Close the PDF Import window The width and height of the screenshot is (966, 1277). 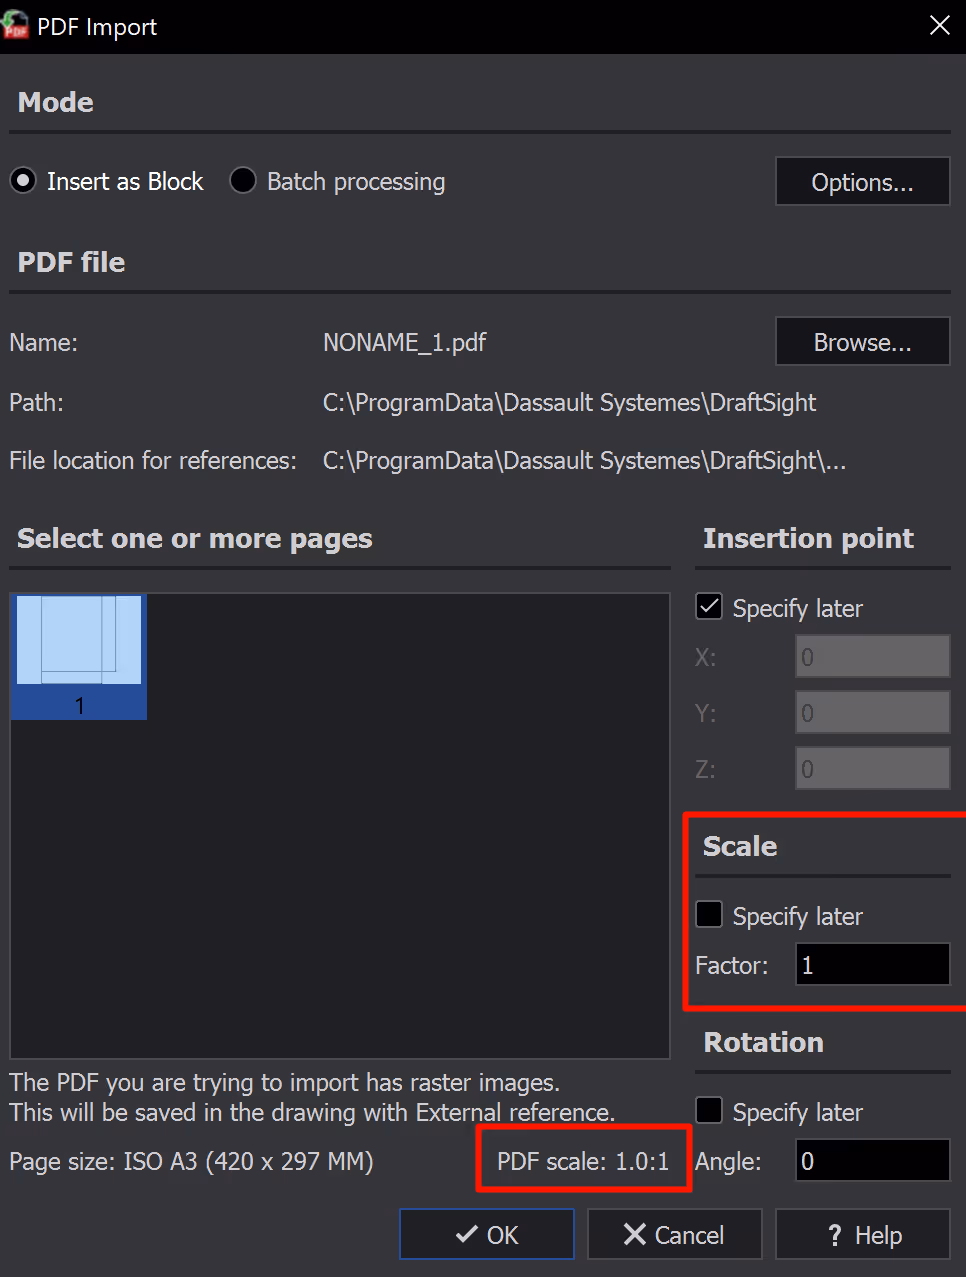pyautogui.click(x=939, y=26)
